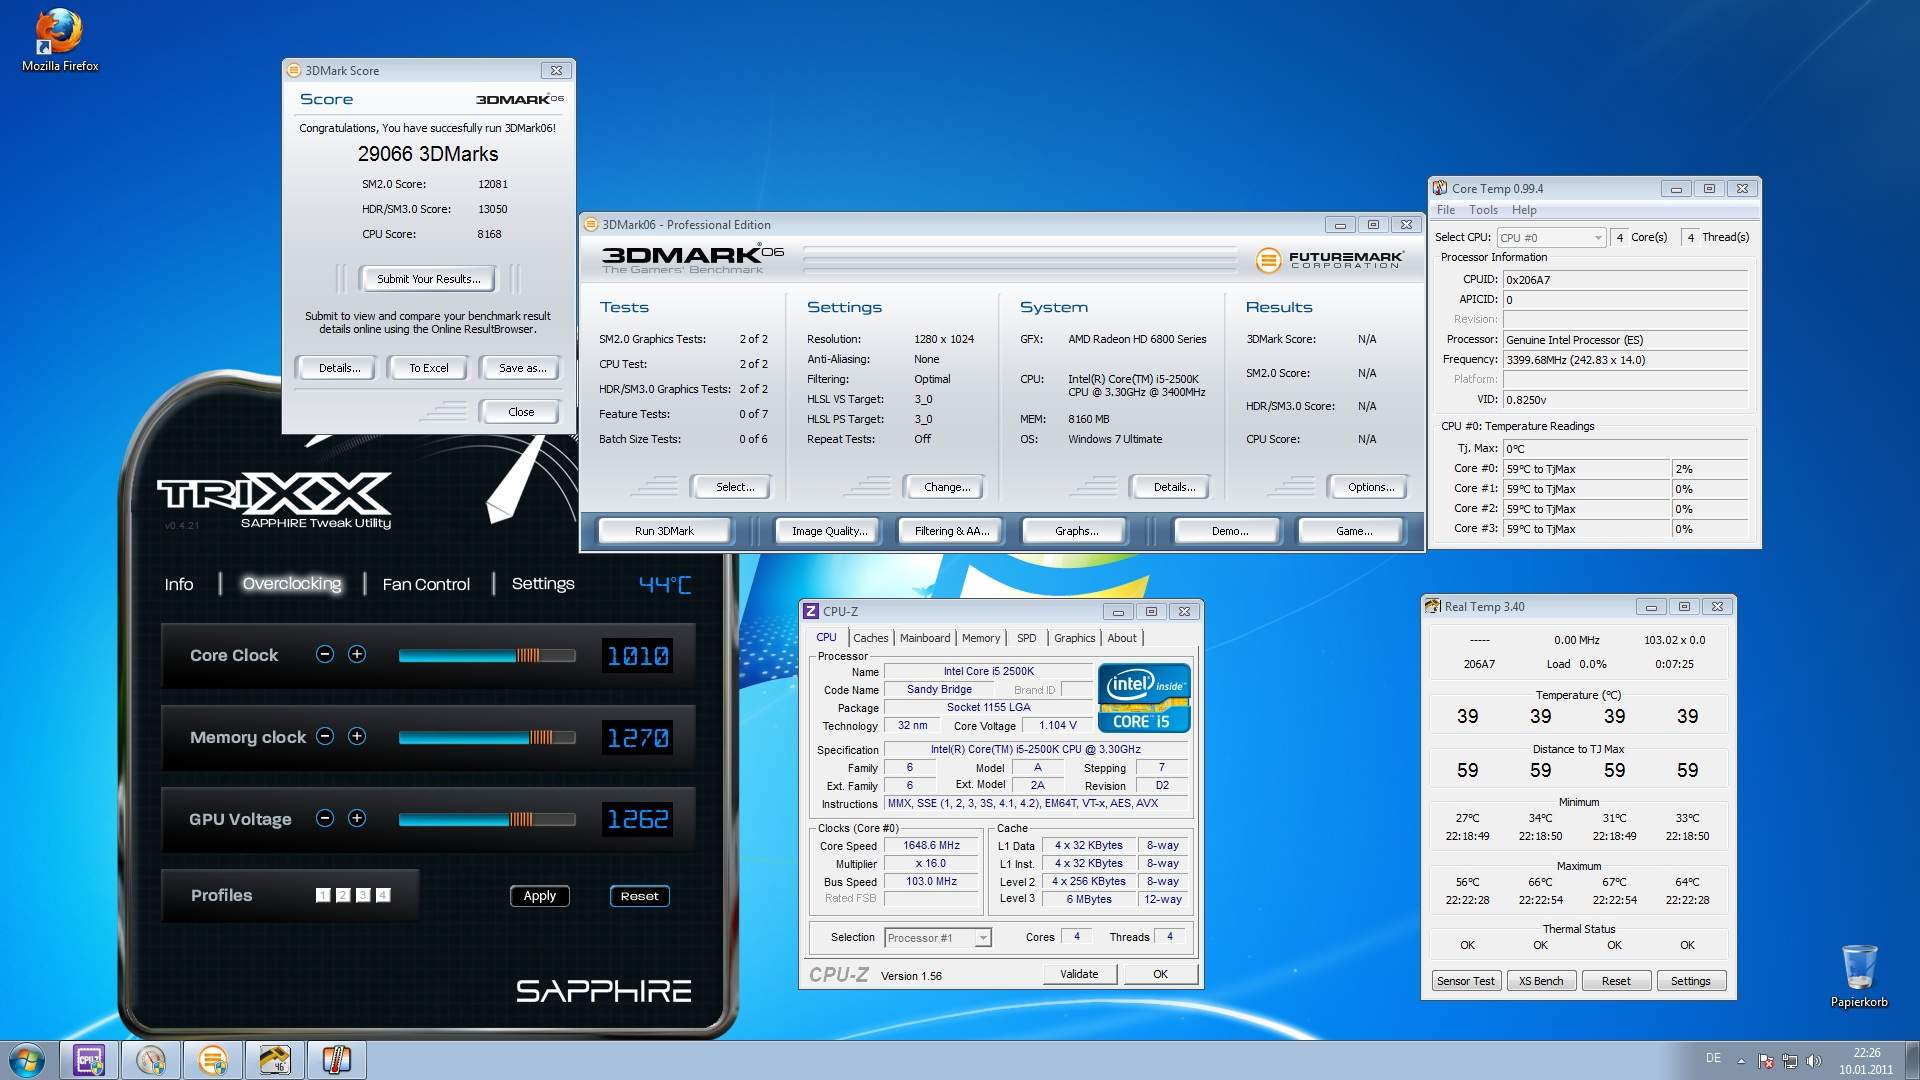Viewport: 1920px width, 1080px height.
Task: Open Settings button in Real Temp
Action: click(x=1690, y=981)
